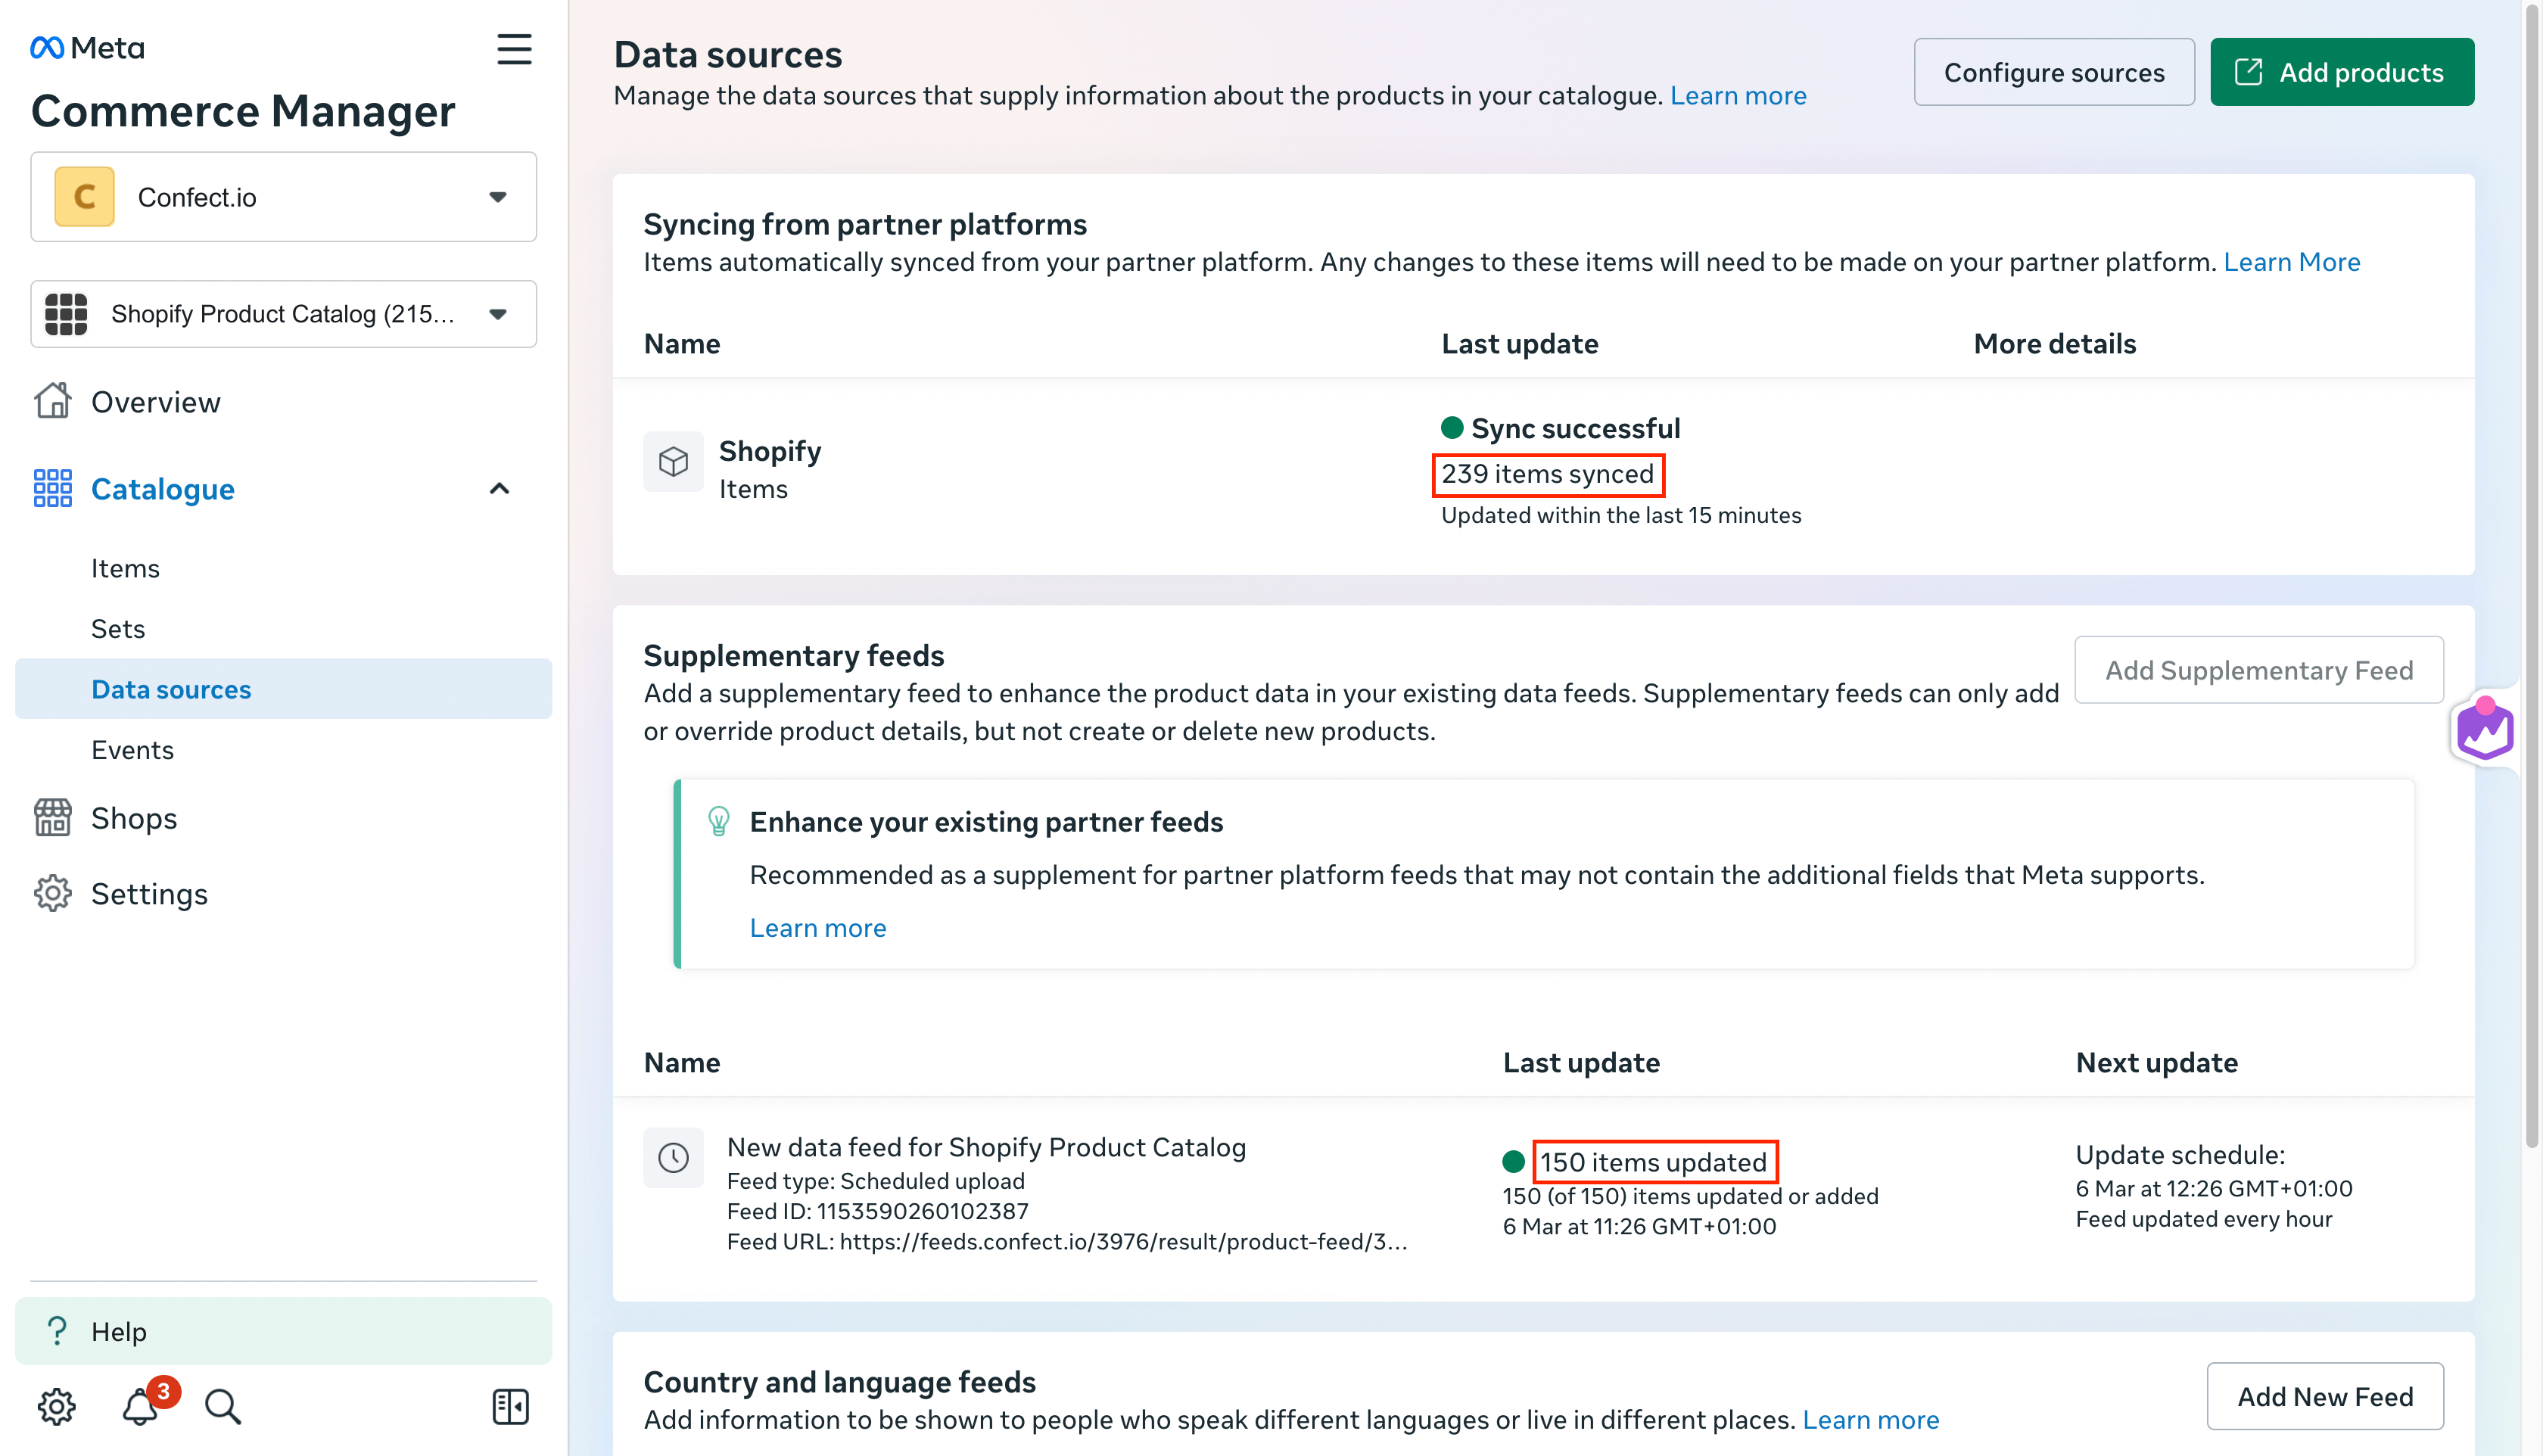Toggle the sidebar collapse panel icon

[510, 1406]
